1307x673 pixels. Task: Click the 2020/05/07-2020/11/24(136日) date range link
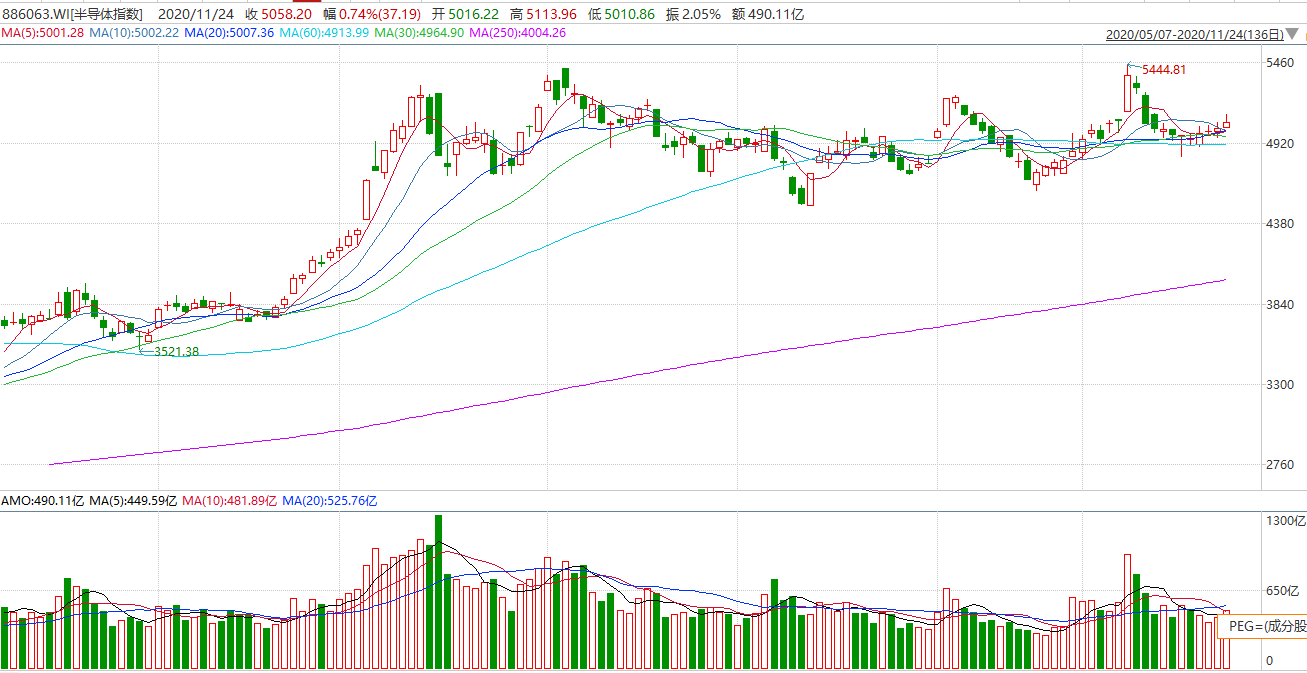[x=1195, y=34]
